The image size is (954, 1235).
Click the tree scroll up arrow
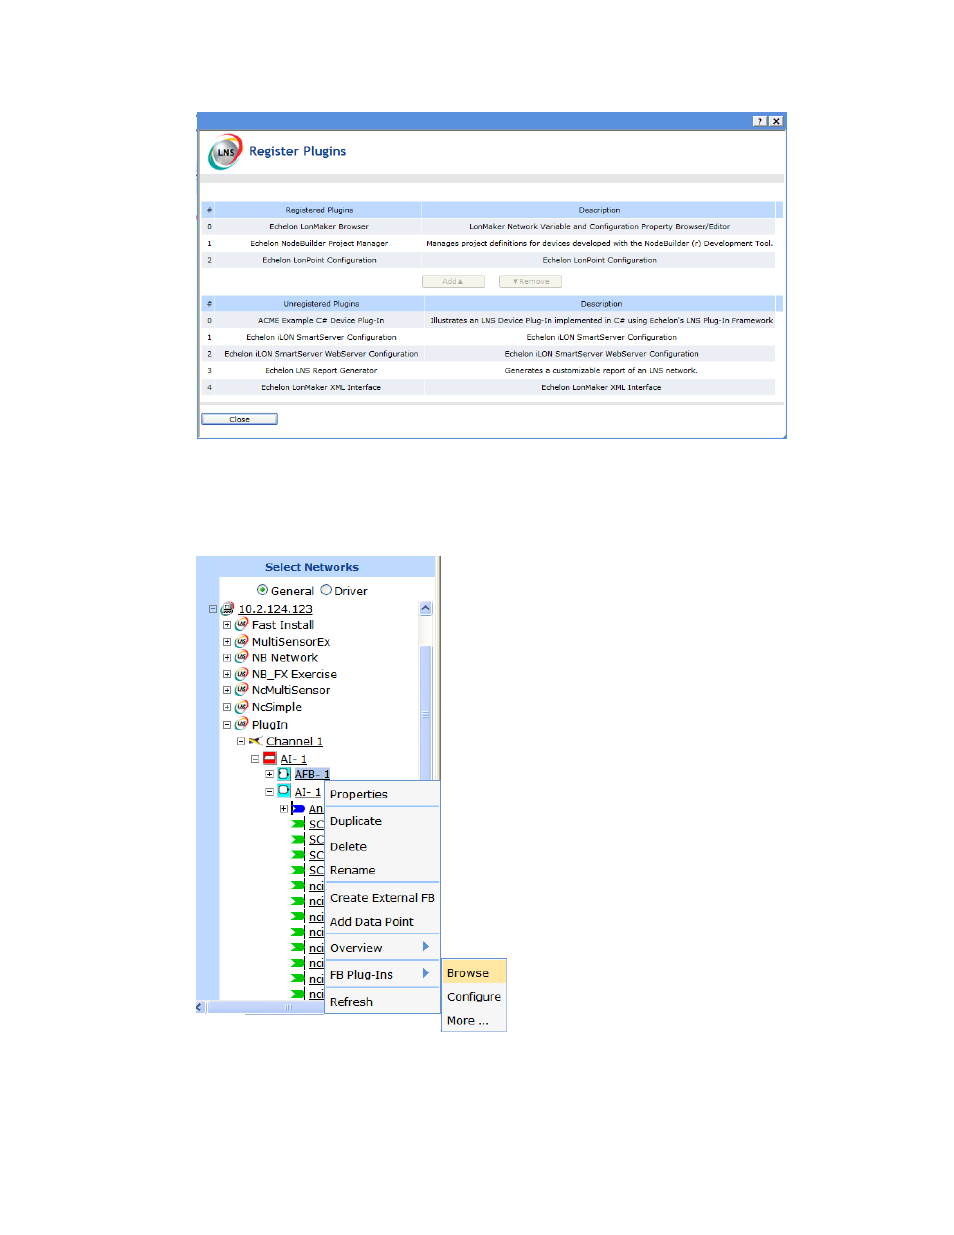pyautogui.click(x=425, y=608)
